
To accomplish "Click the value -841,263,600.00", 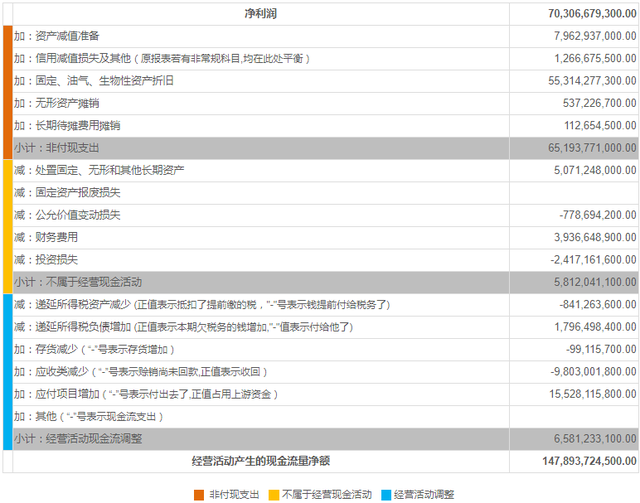I will 598,305.
